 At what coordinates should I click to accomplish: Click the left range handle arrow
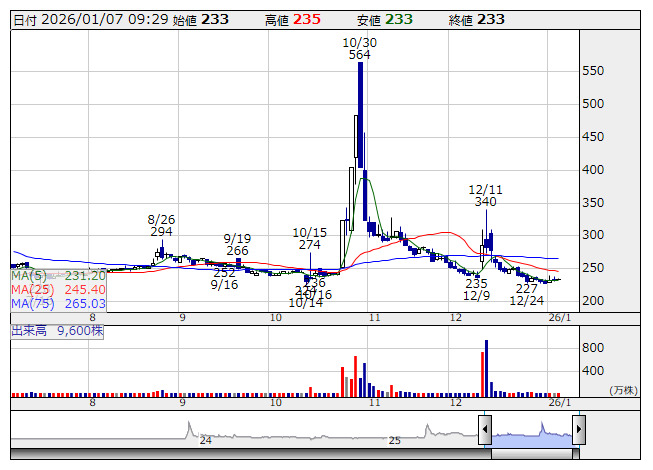click(x=485, y=430)
